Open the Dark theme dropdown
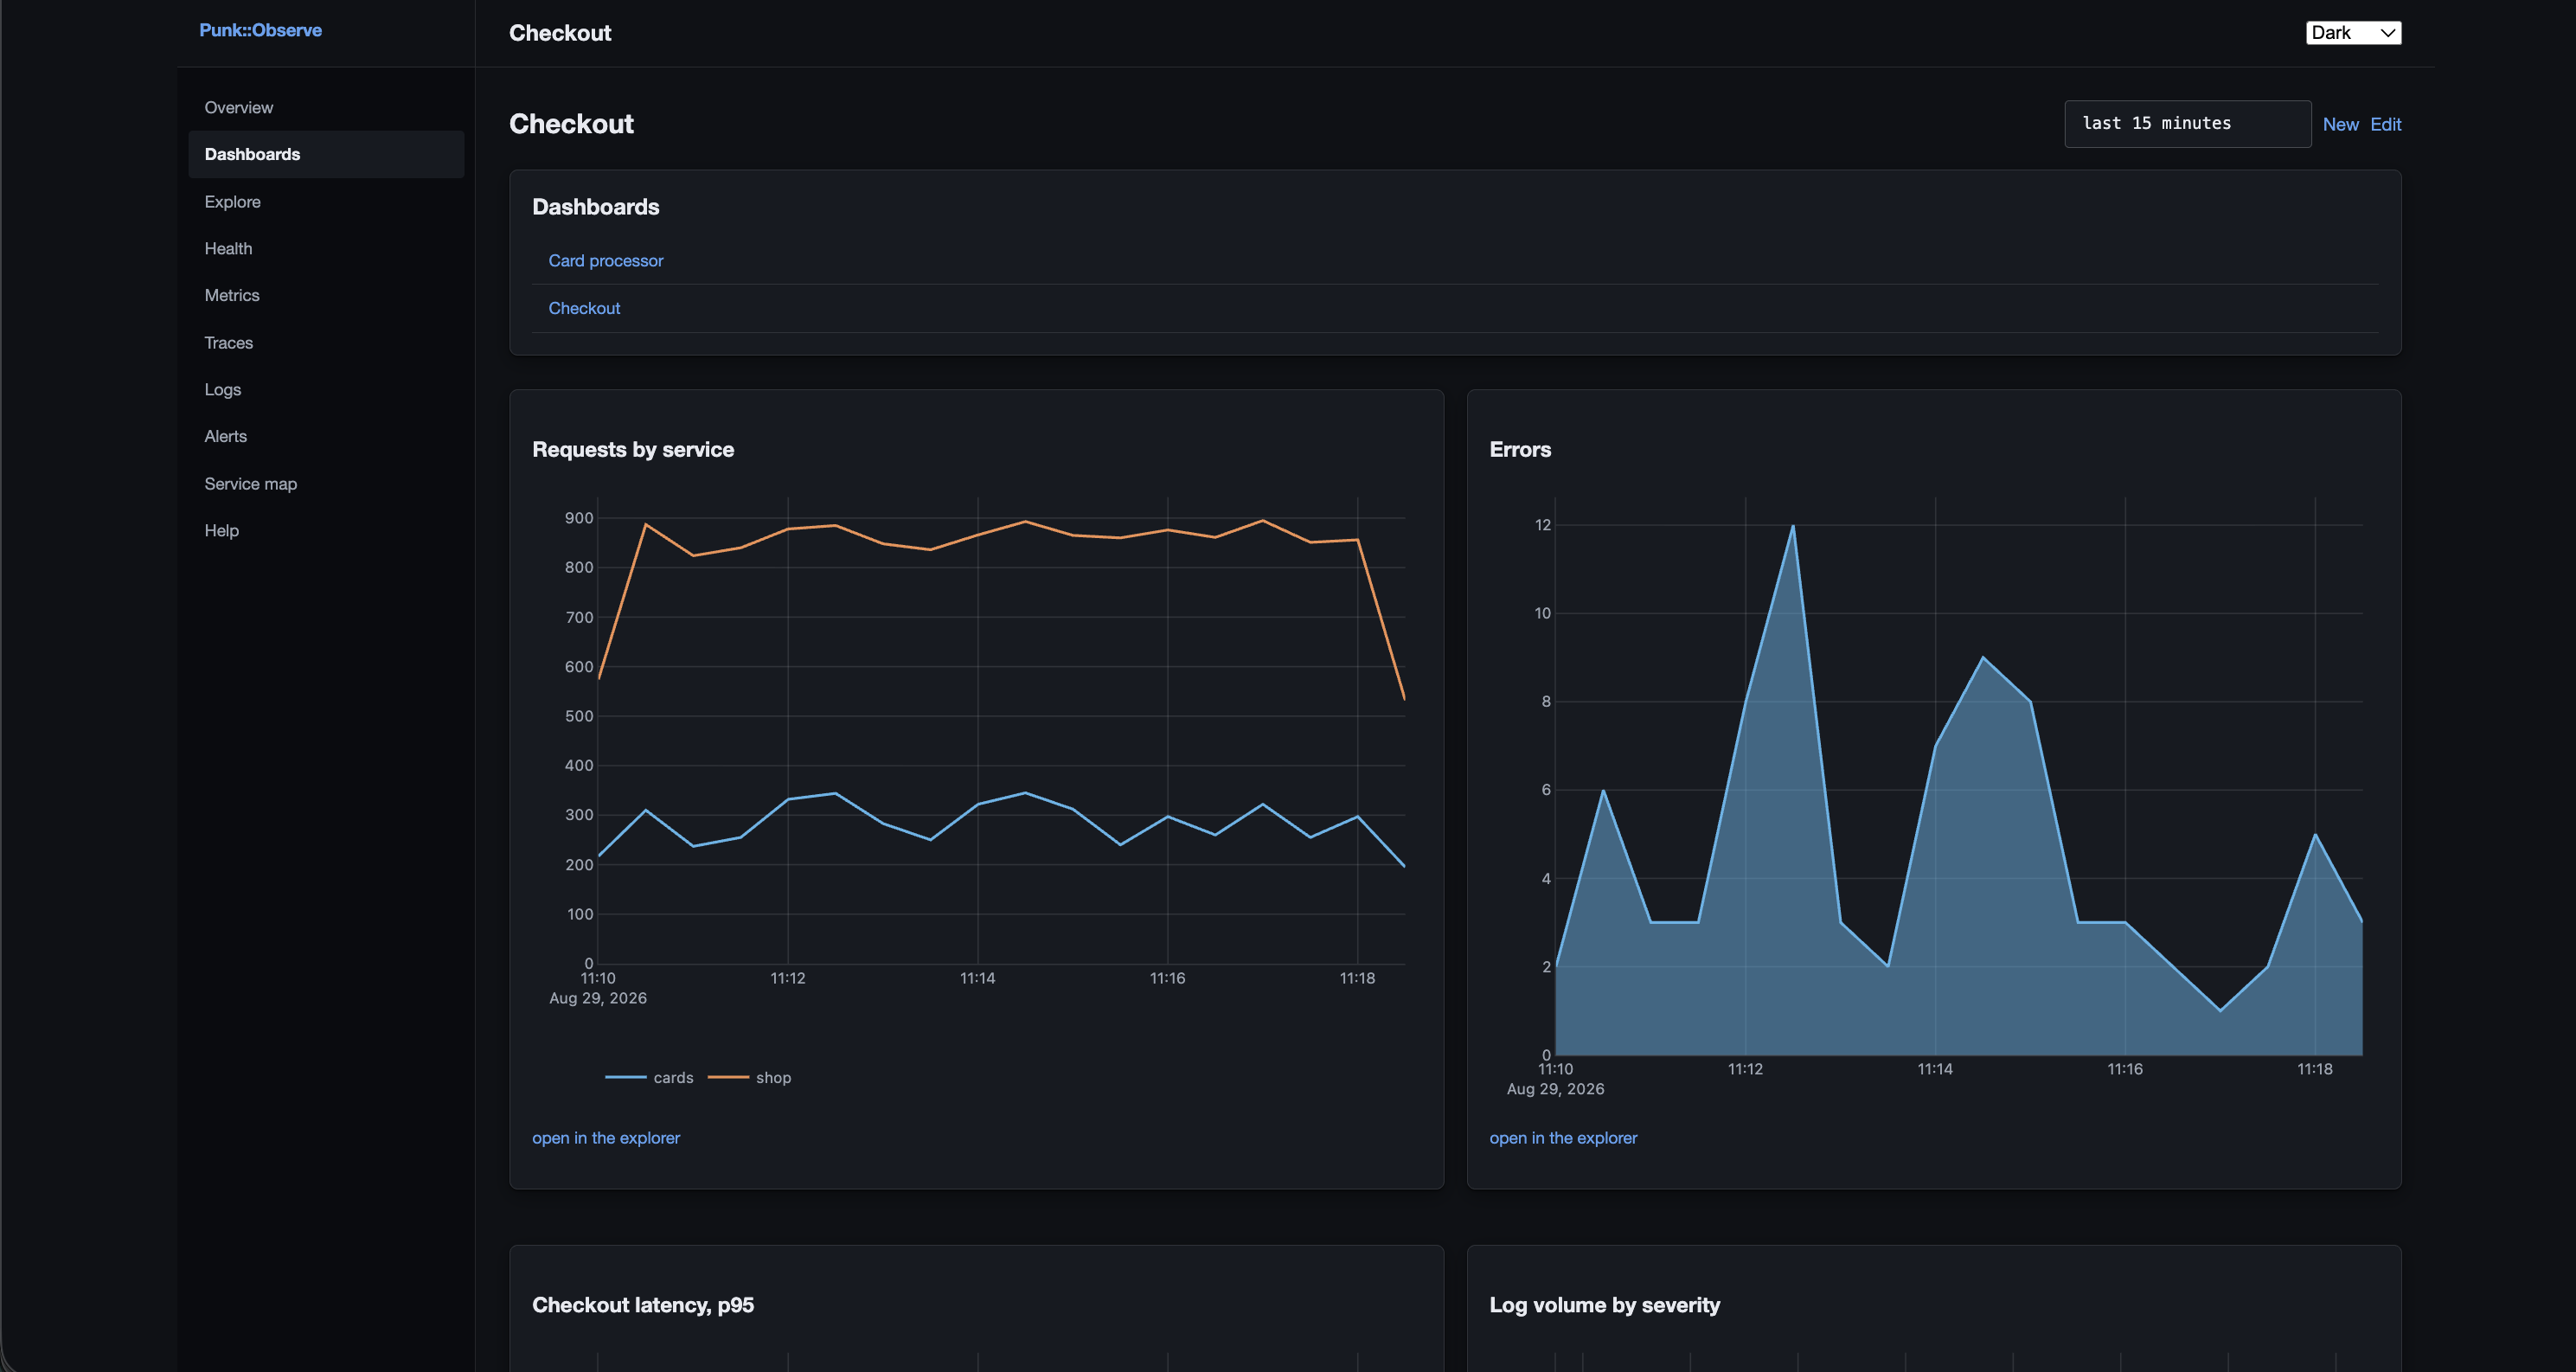Image resolution: width=2576 pixels, height=1372 pixels. [x=2353, y=33]
